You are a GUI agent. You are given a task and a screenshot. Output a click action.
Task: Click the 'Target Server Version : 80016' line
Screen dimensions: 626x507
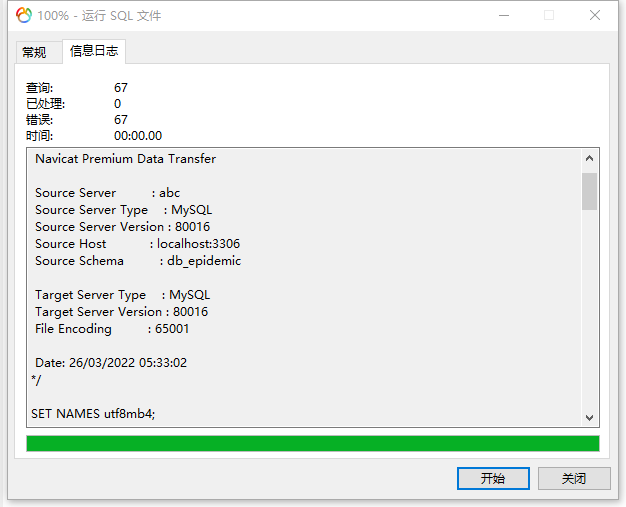[121, 311]
